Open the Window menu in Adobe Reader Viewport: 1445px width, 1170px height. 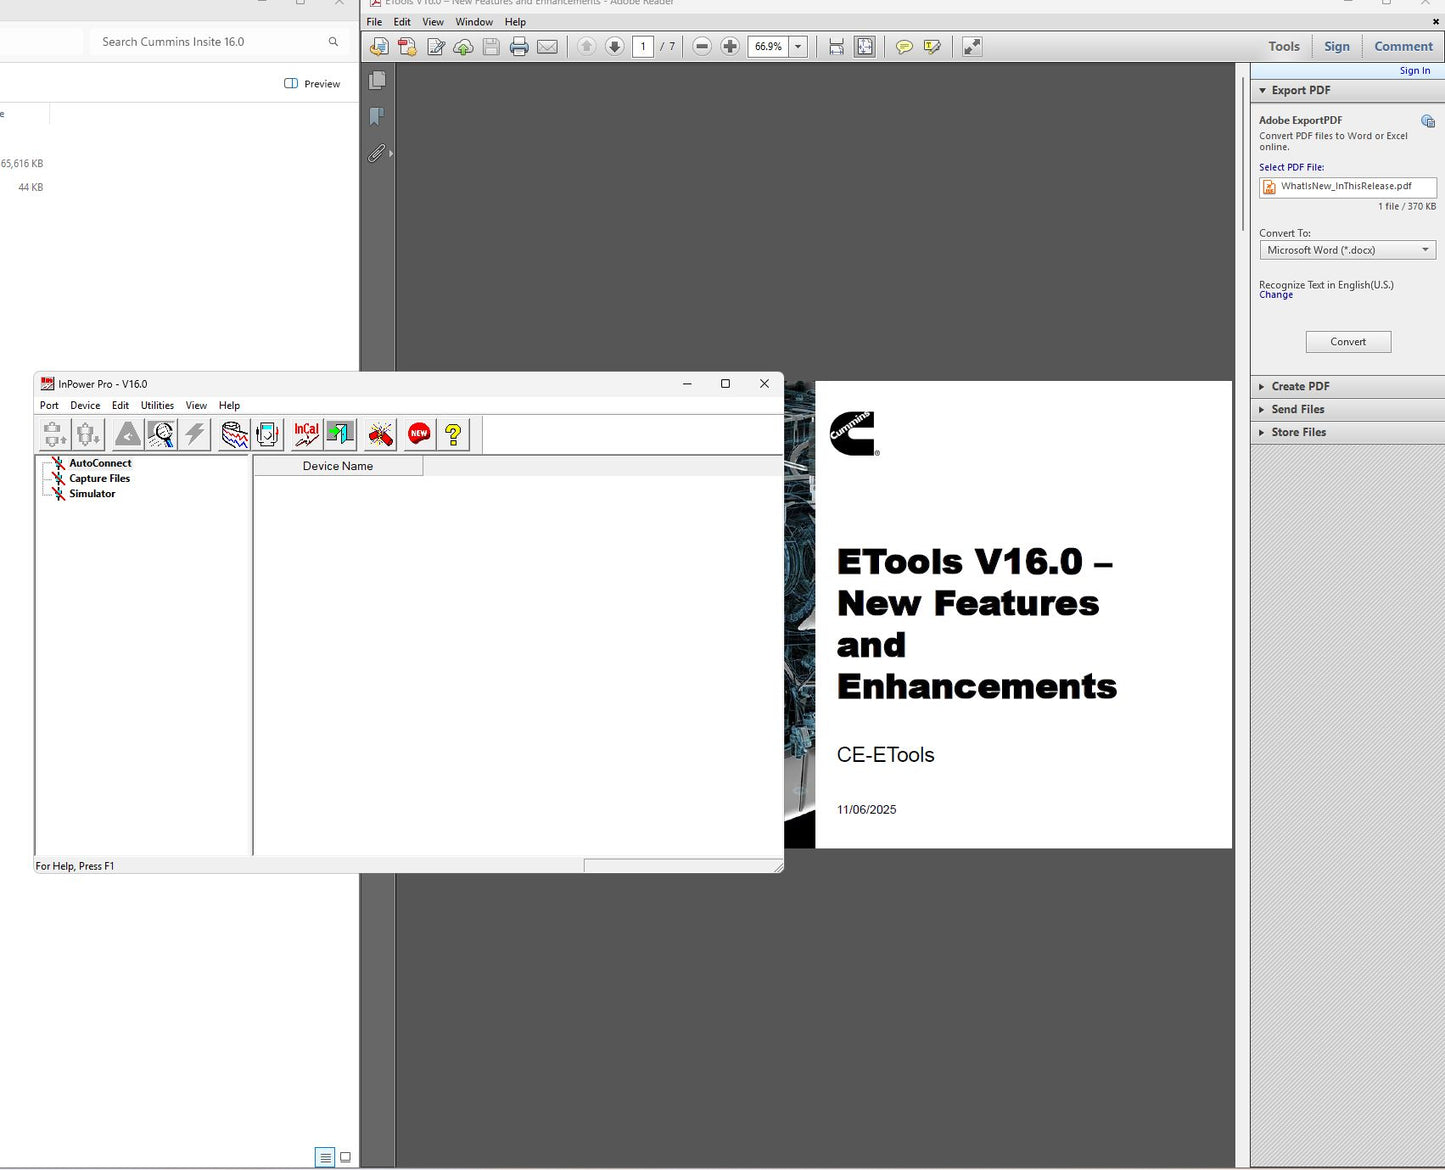pyautogui.click(x=473, y=22)
